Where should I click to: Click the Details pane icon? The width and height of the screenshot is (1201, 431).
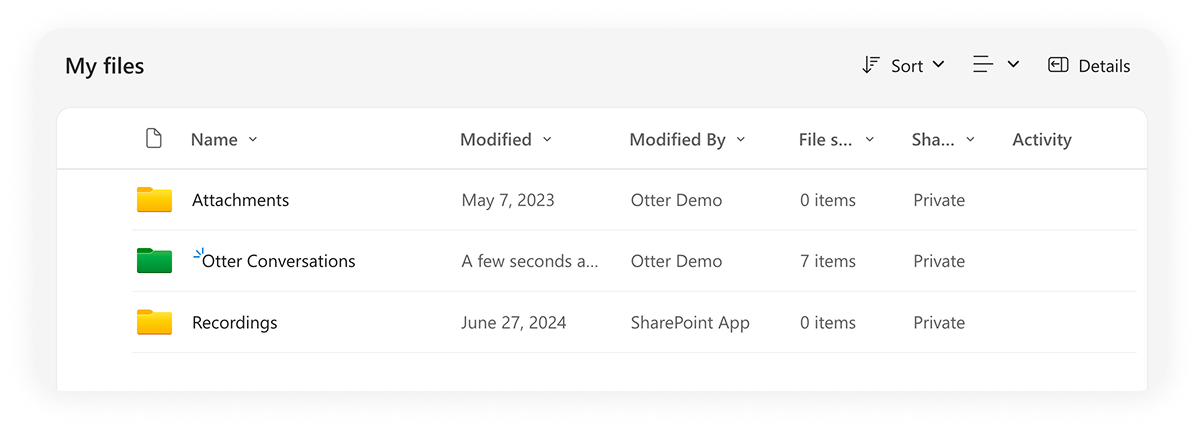1058,65
